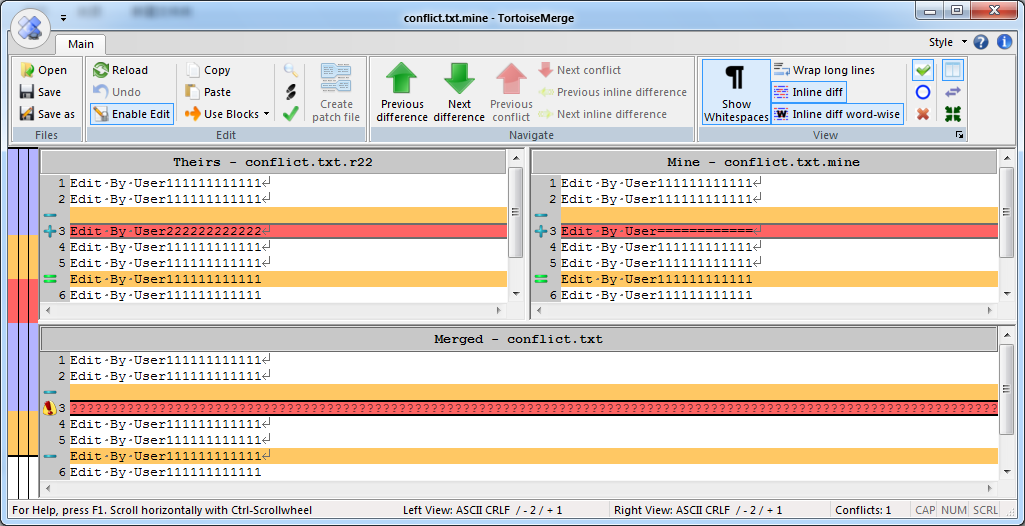This screenshot has width=1025, height=526.
Task: Click the Save floppy disk icon
Action: pos(27,92)
